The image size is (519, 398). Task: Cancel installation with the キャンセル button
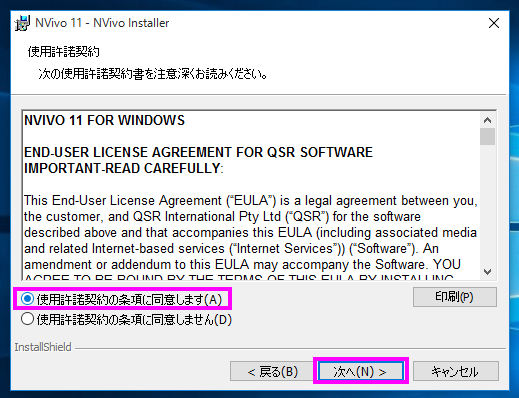456,371
